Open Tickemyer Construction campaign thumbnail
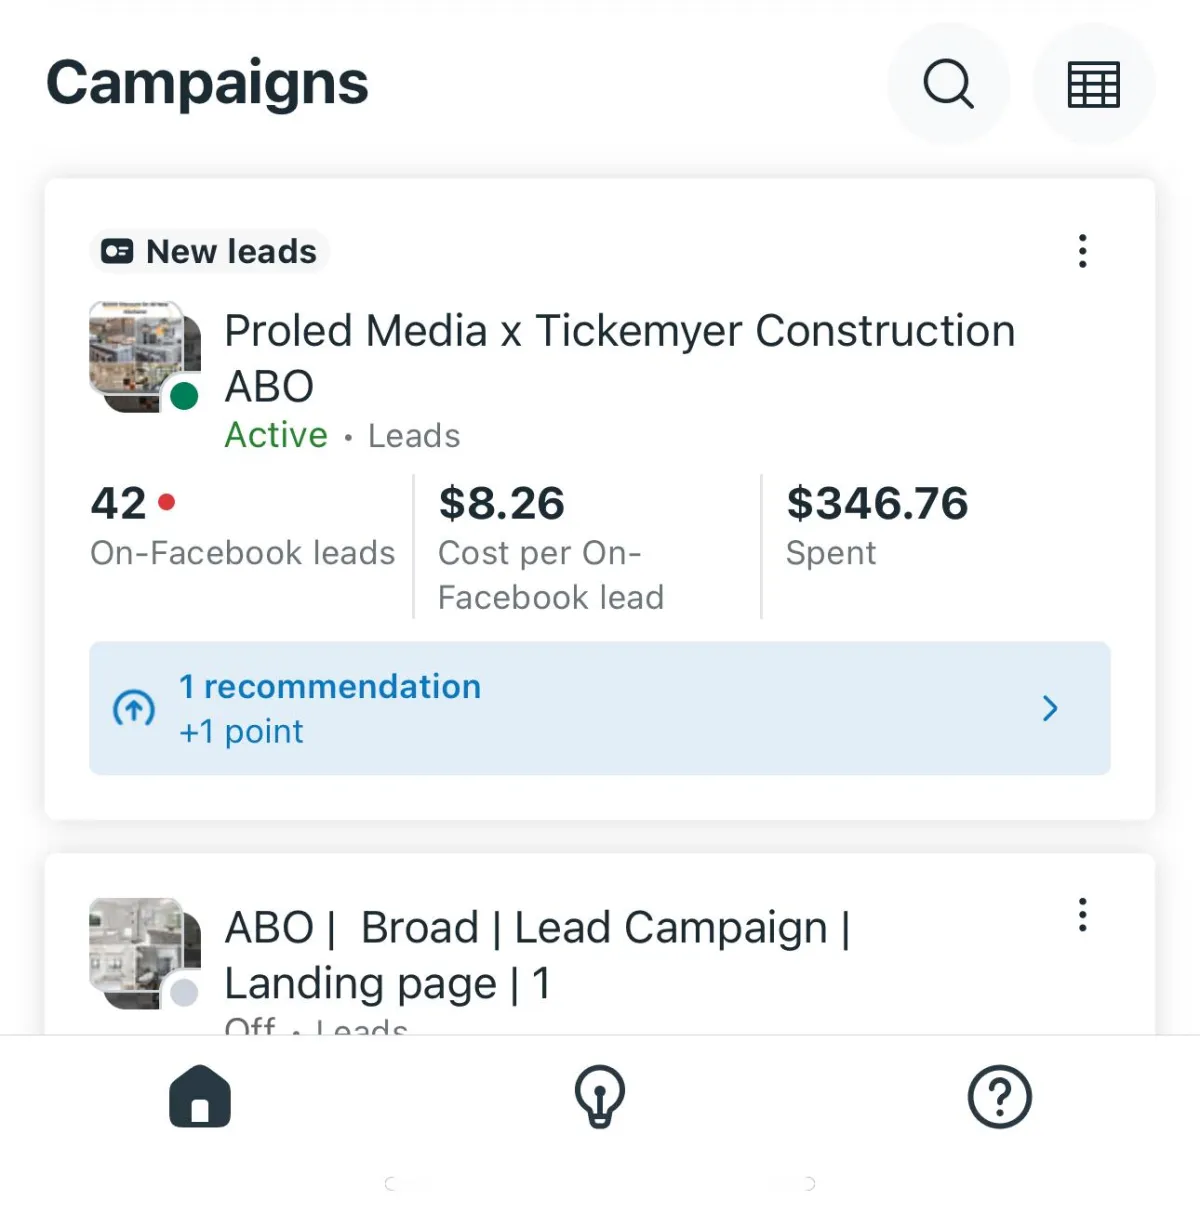The image size is (1200, 1213). coord(138,352)
